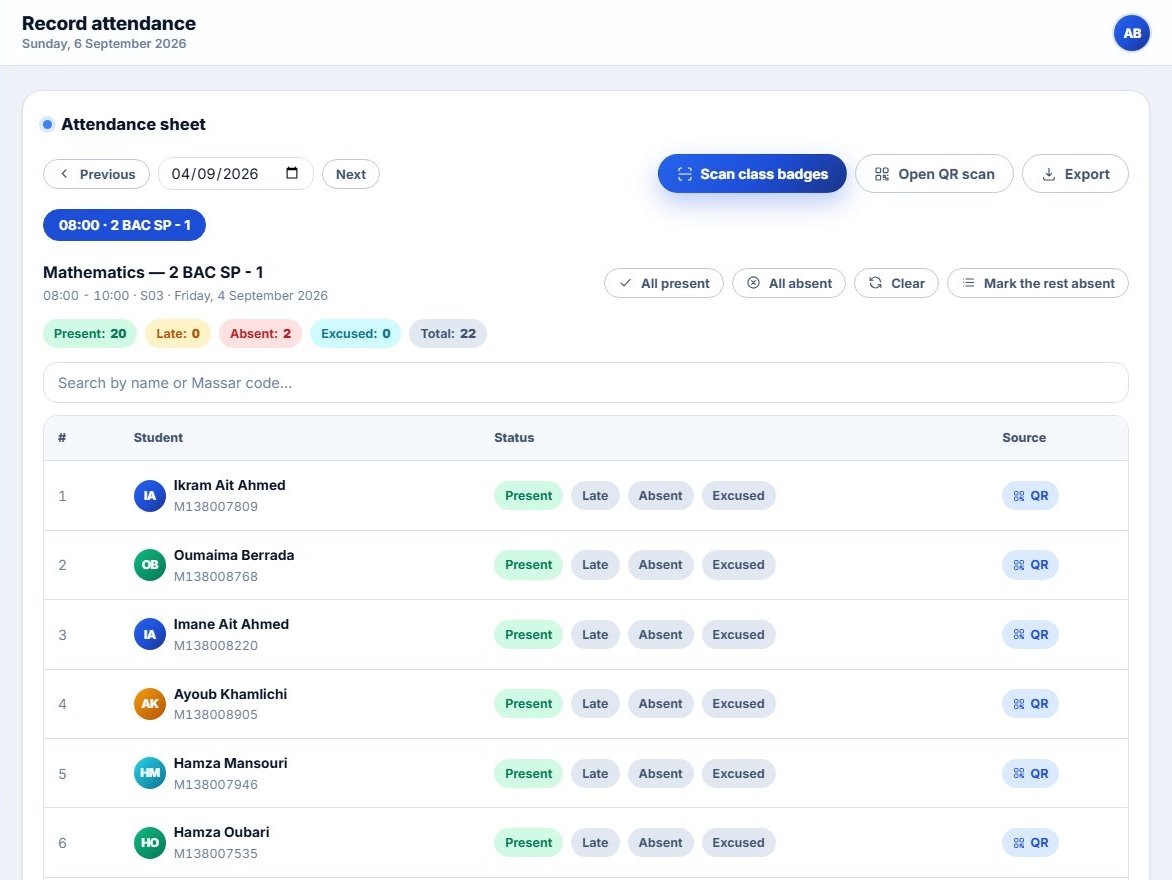This screenshot has width=1172, height=880.
Task: Click the Status column header
Action: tap(513, 437)
